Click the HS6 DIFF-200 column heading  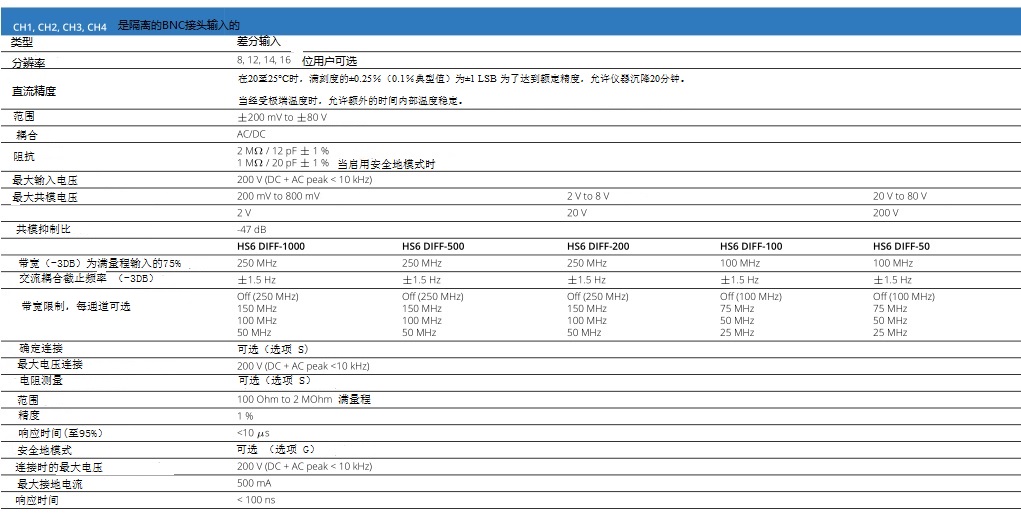[598, 246]
